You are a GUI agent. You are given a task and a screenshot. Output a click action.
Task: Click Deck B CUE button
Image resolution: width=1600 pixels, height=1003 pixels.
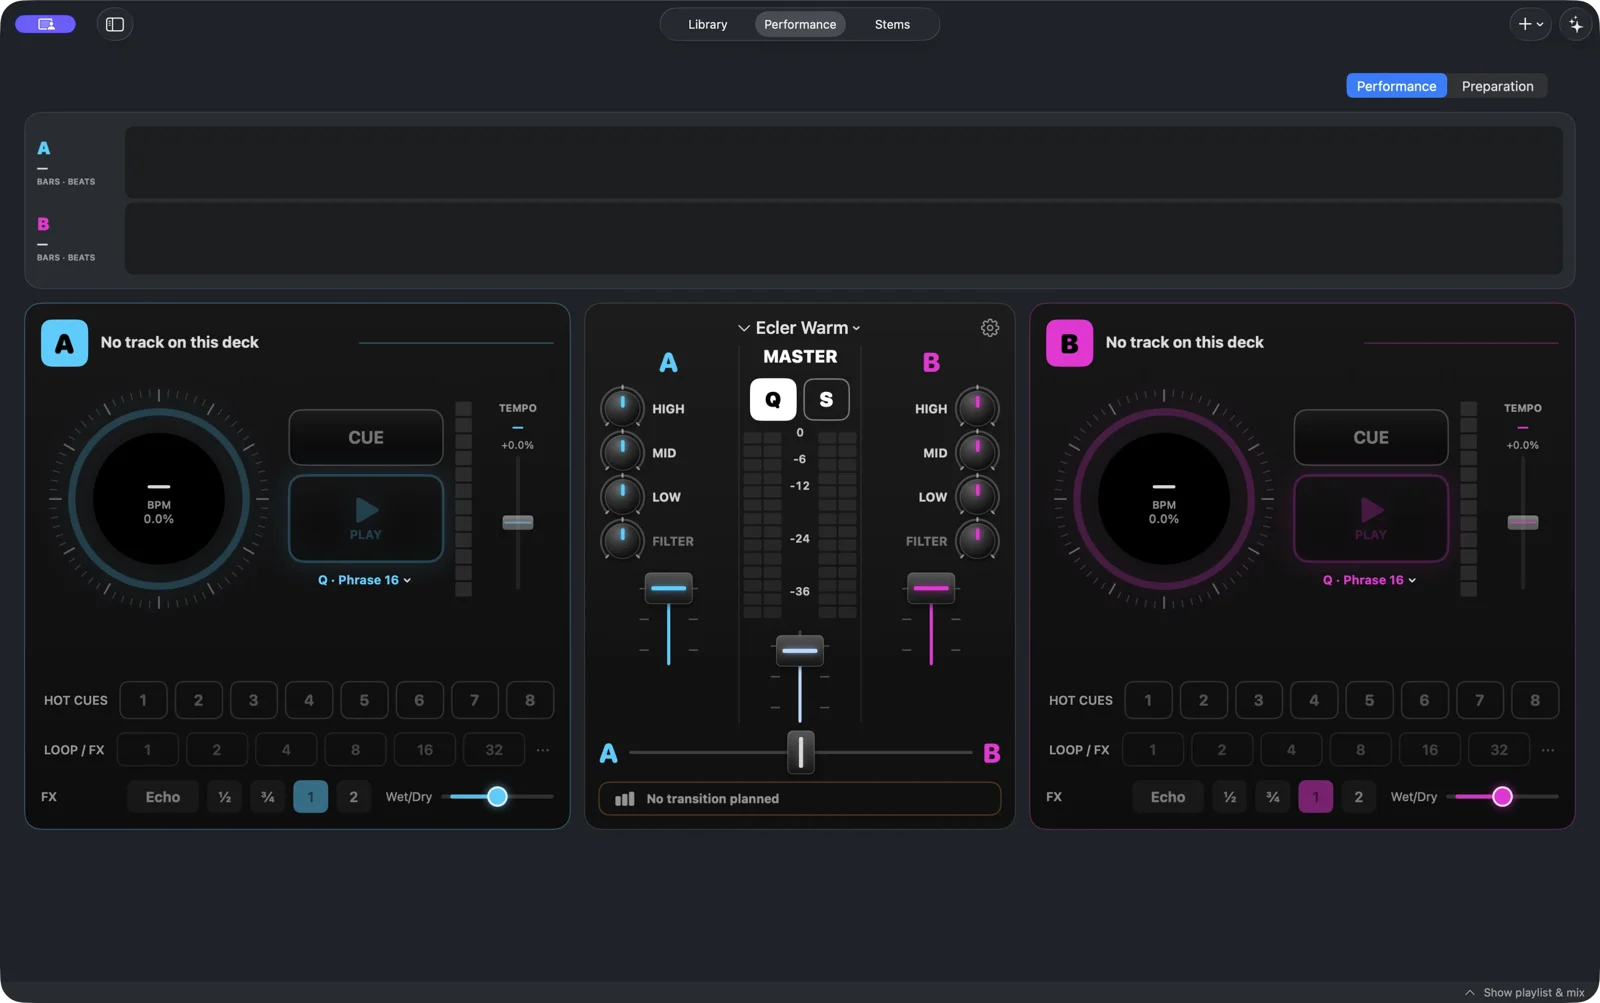click(1371, 437)
